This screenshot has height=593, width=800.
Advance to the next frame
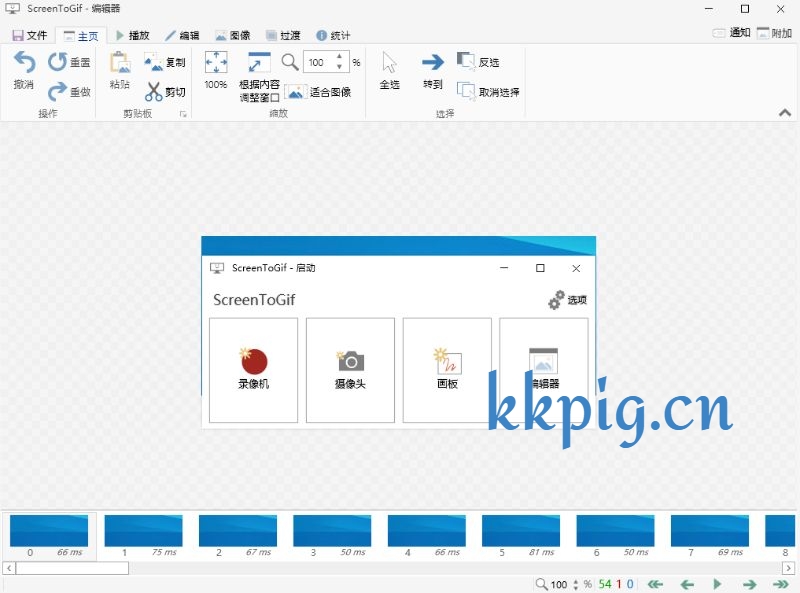click(x=749, y=584)
